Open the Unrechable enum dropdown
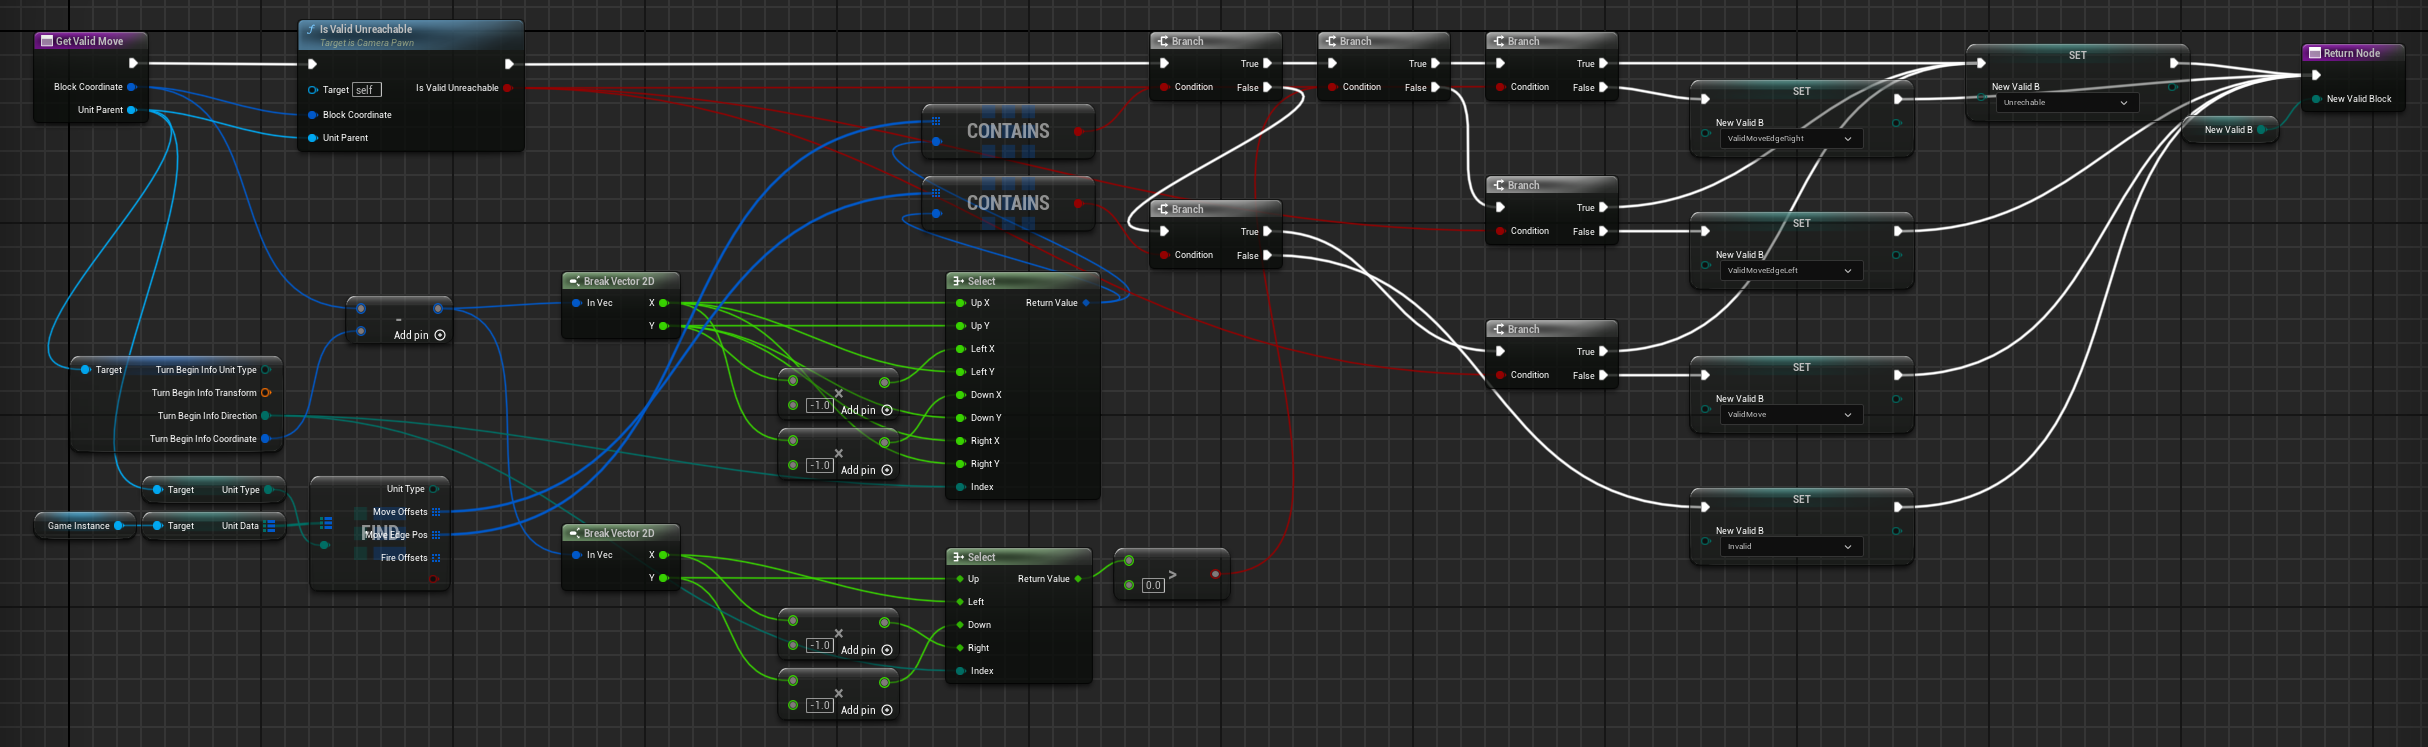Screen dimensions: 2428x747 [x=2065, y=103]
